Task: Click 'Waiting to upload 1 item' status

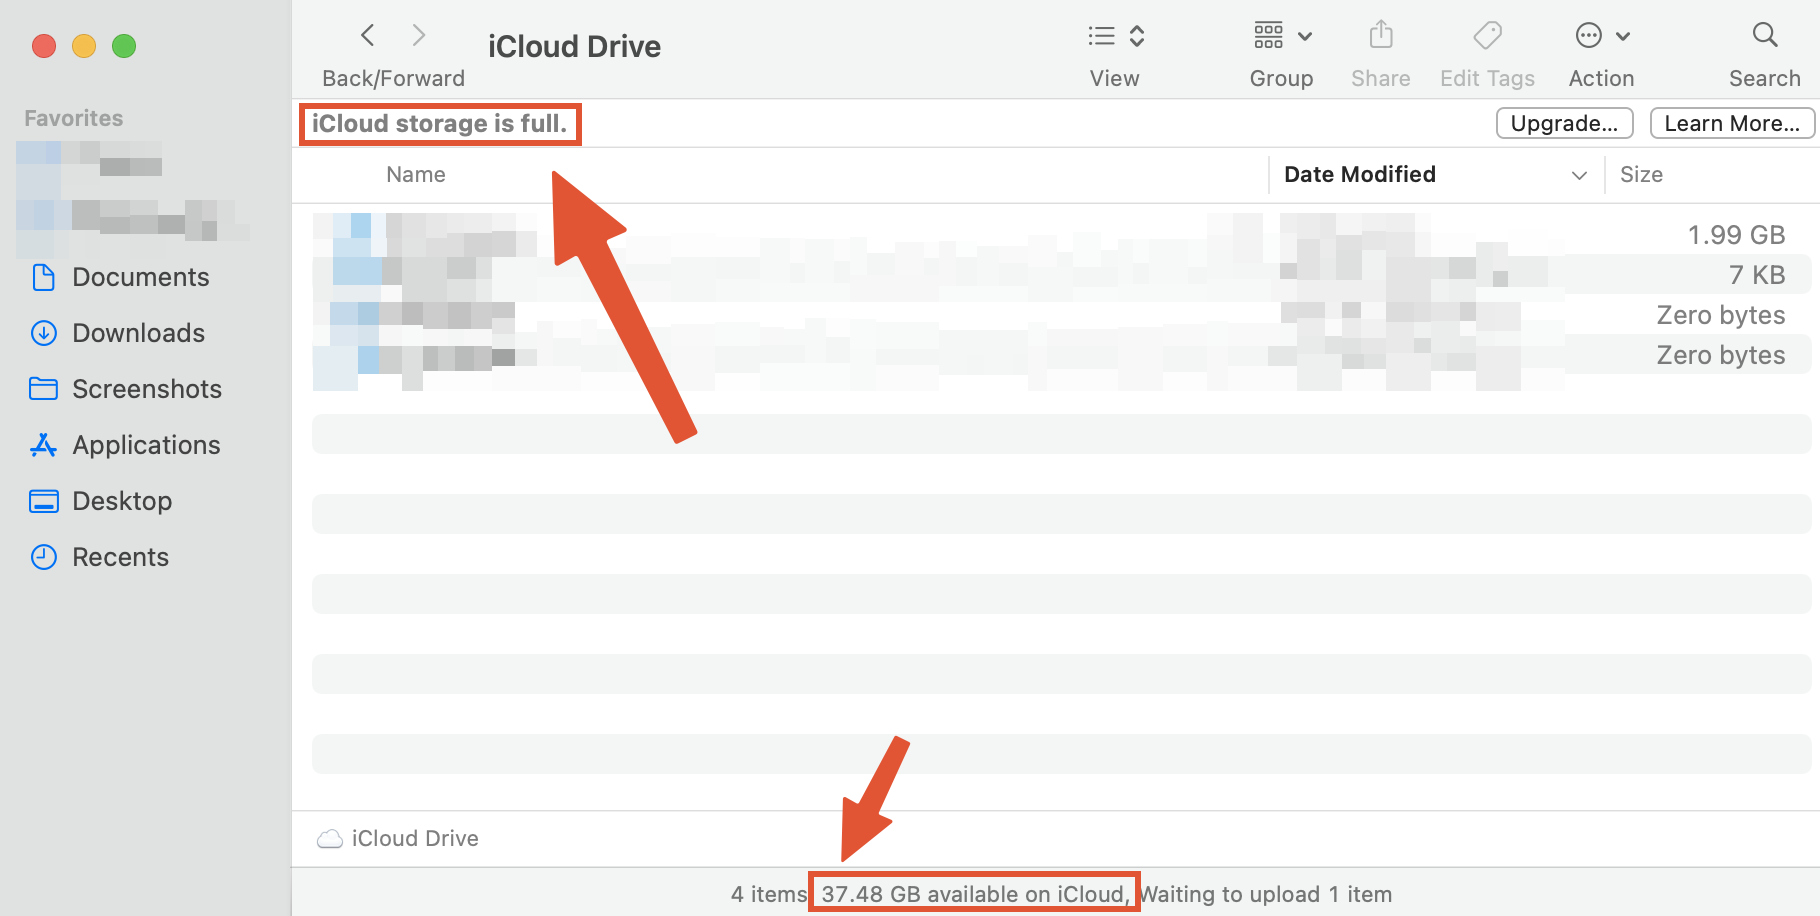Action: [1266, 894]
